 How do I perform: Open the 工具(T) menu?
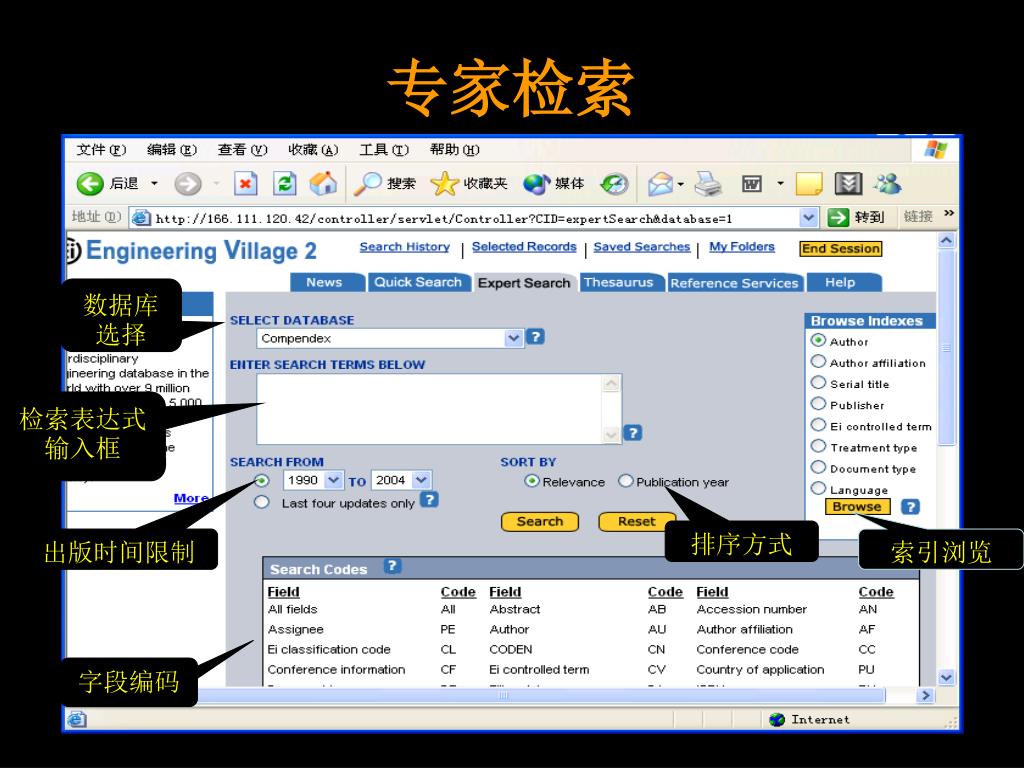click(384, 150)
